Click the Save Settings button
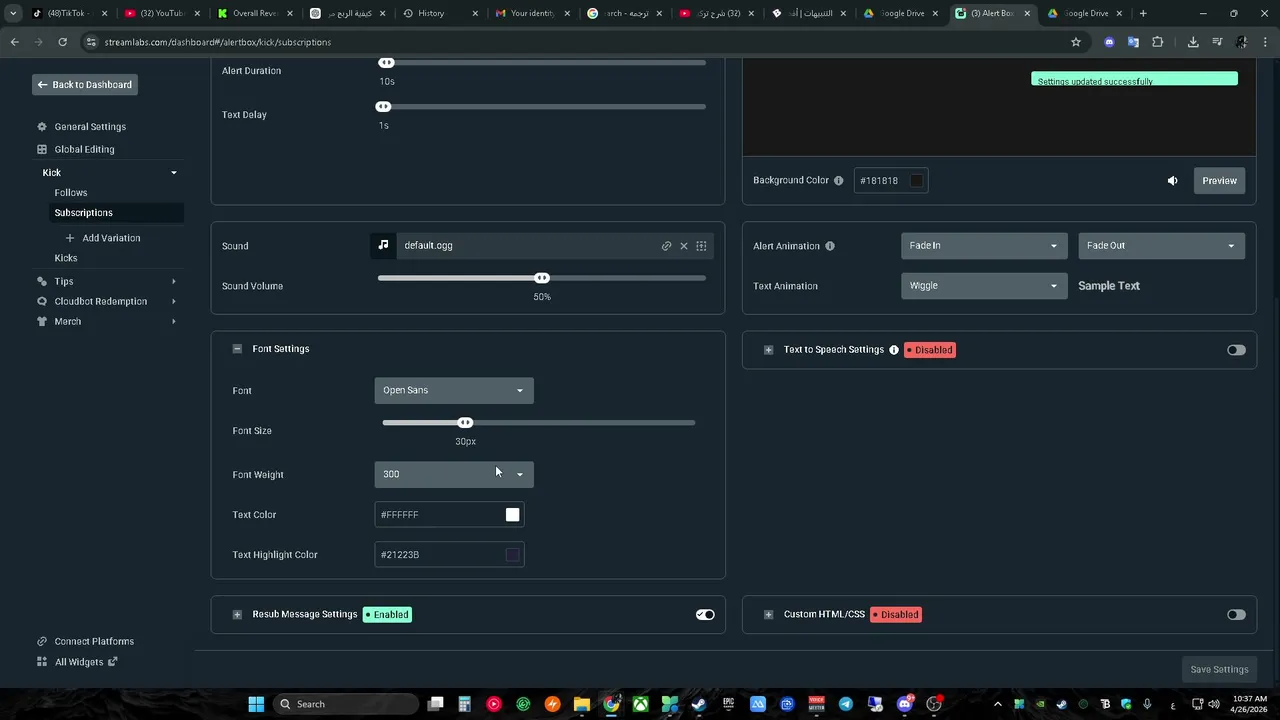Screen dimensions: 1280x720 (x=1219, y=670)
